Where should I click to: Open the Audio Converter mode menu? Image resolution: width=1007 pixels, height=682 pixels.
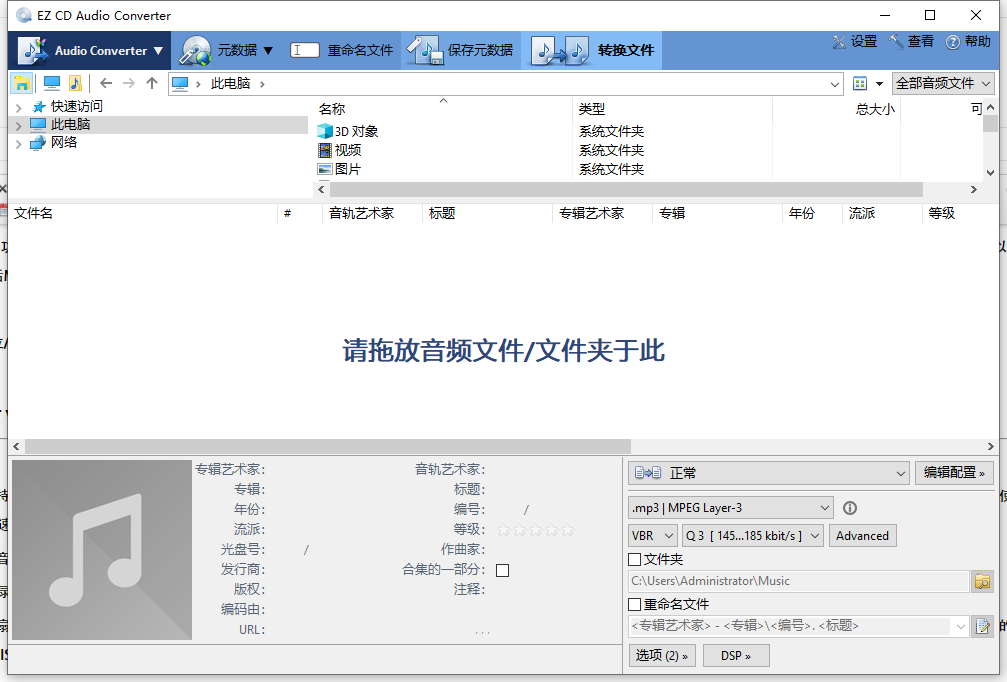coord(91,50)
